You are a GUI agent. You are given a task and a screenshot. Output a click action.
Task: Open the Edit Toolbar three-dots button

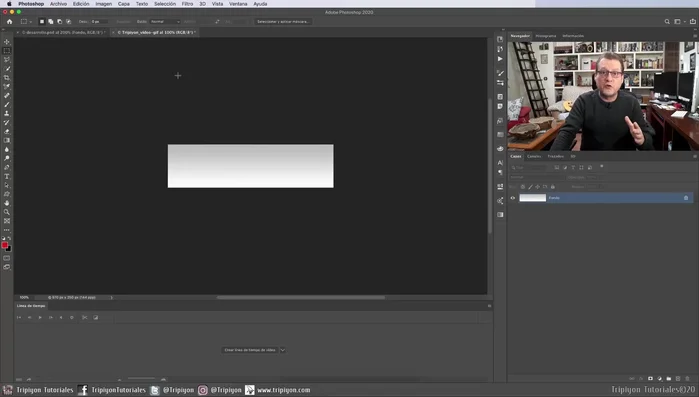pyautogui.click(x=7, y=230)
